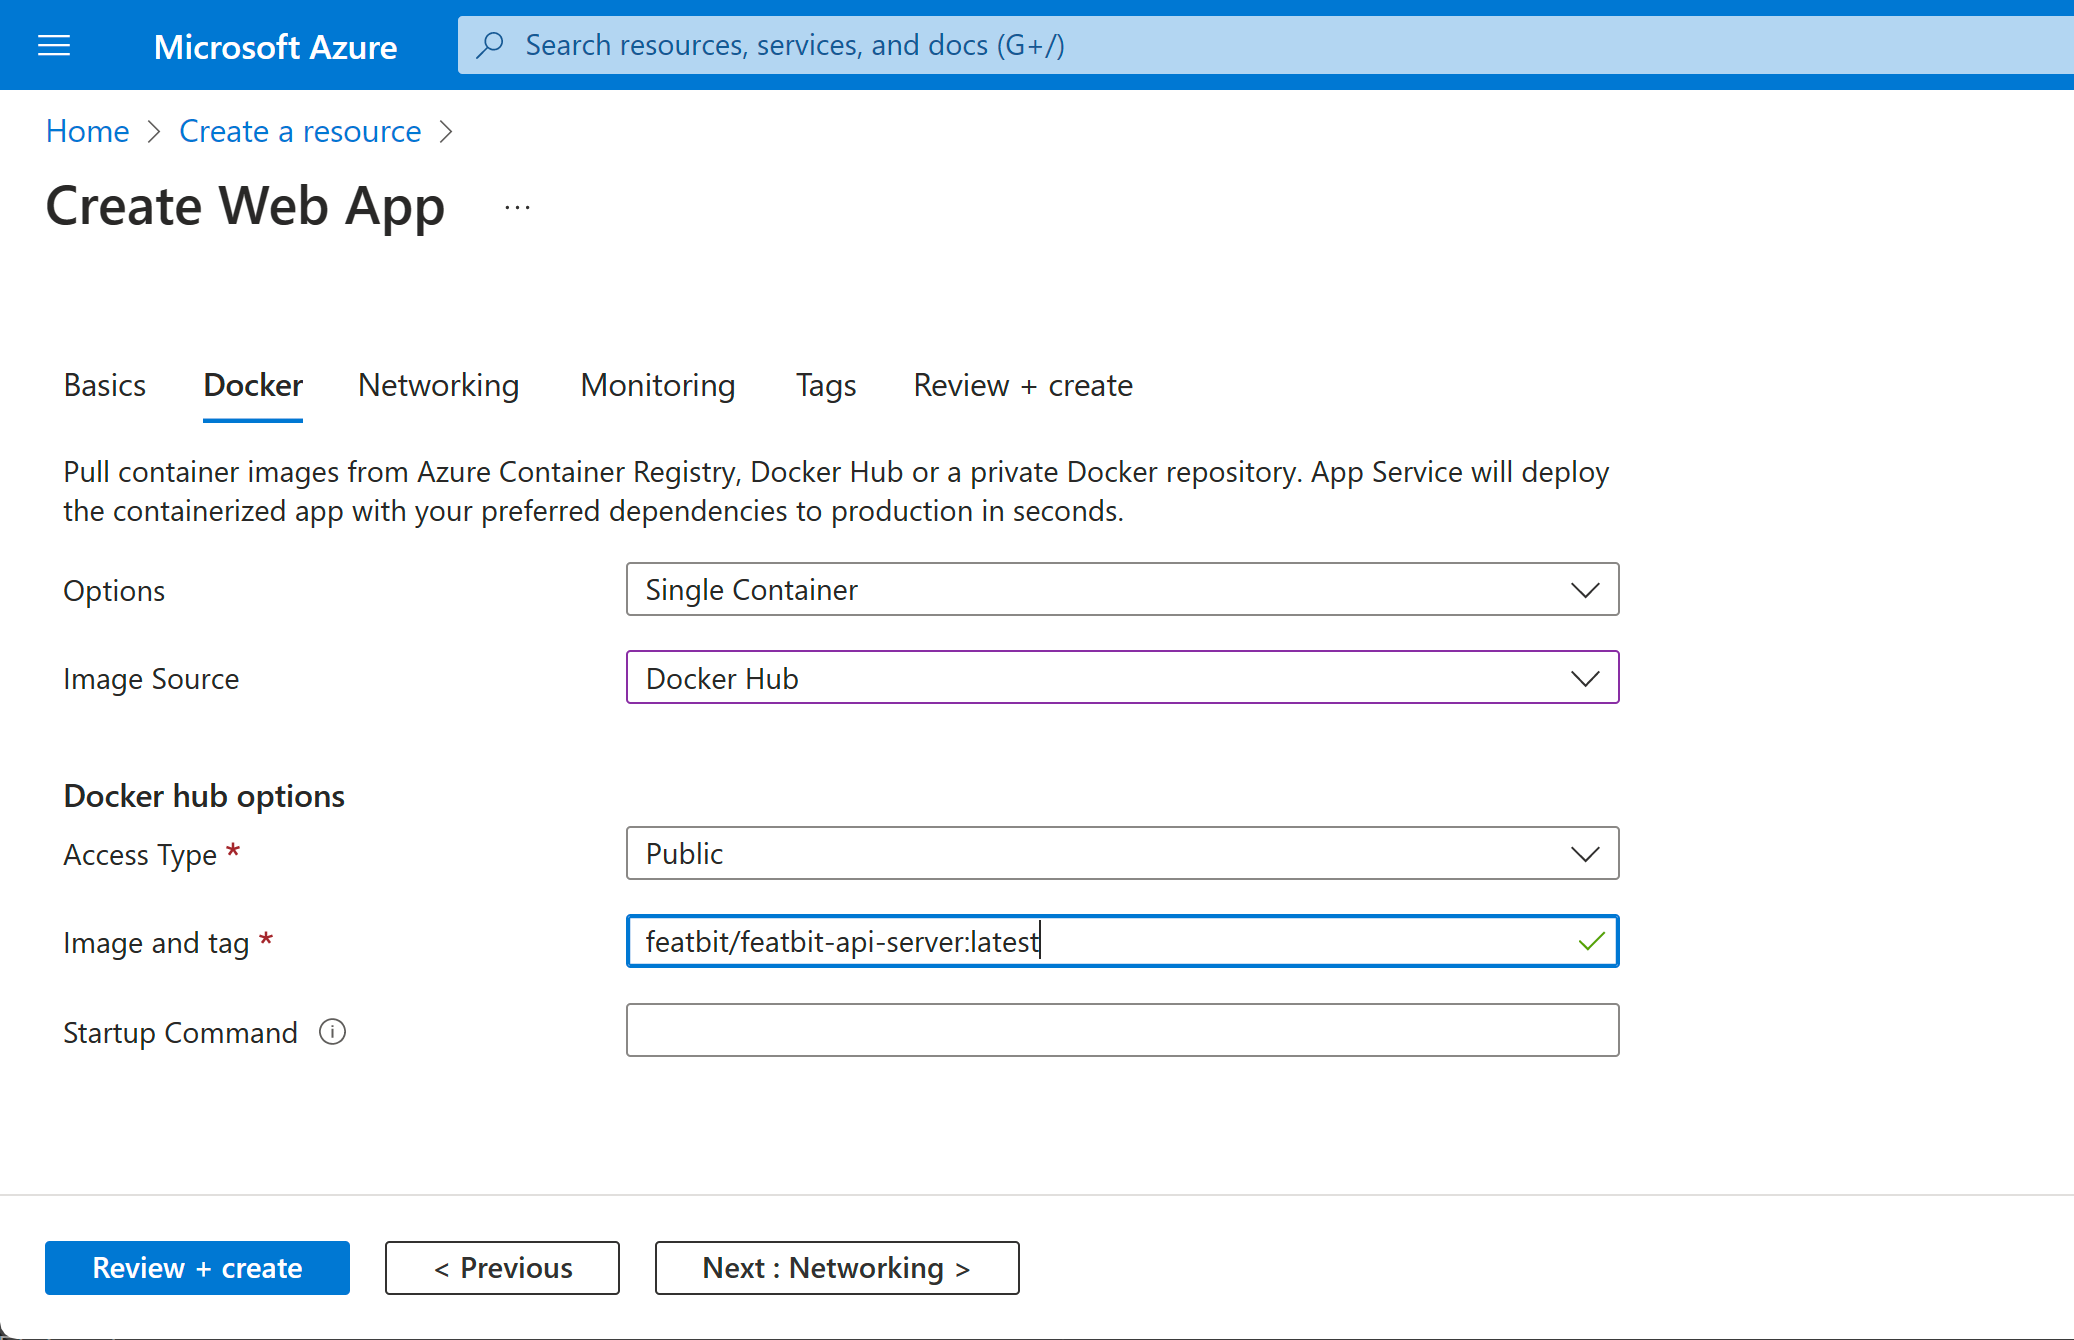Screen dimensions: 2074x1340
Task: Click the Options label
Action: click(x=114, y=591)
